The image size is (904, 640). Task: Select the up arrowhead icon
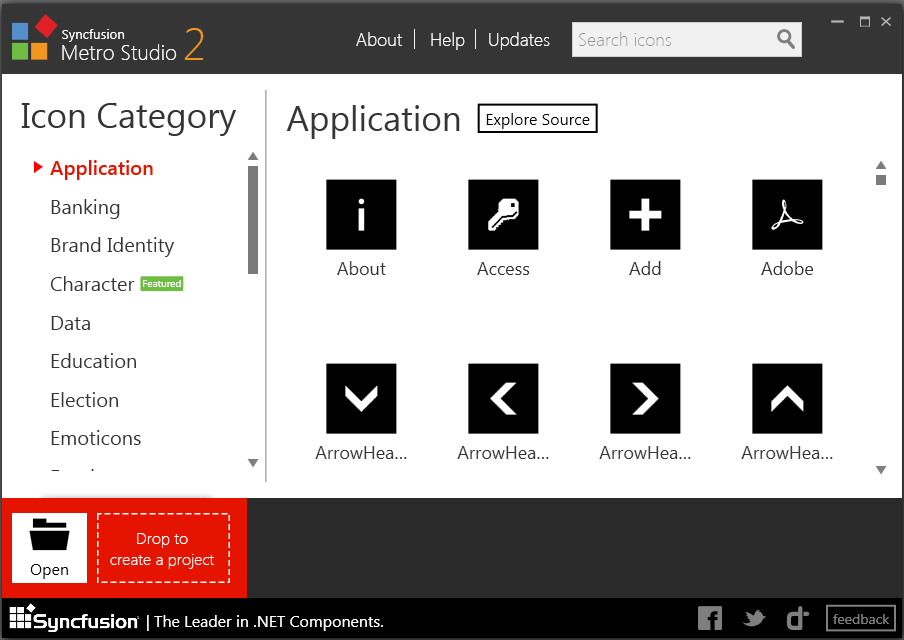(787, 398)
